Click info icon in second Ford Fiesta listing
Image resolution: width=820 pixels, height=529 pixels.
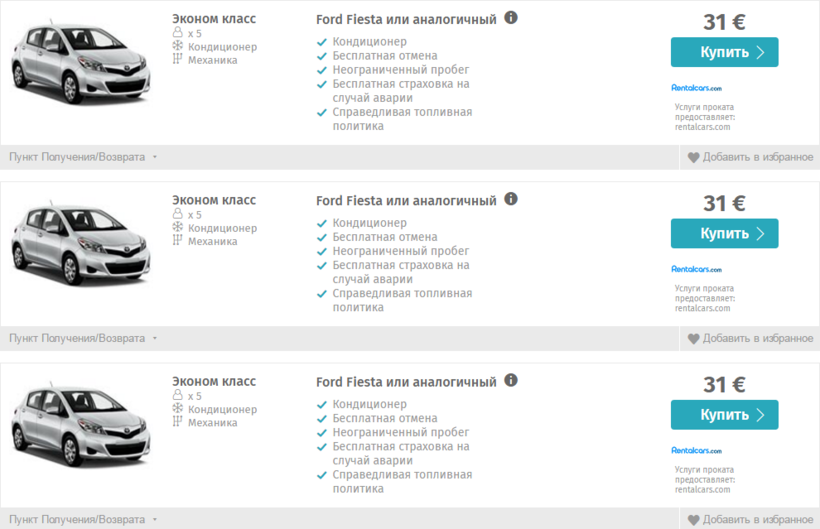511,199
